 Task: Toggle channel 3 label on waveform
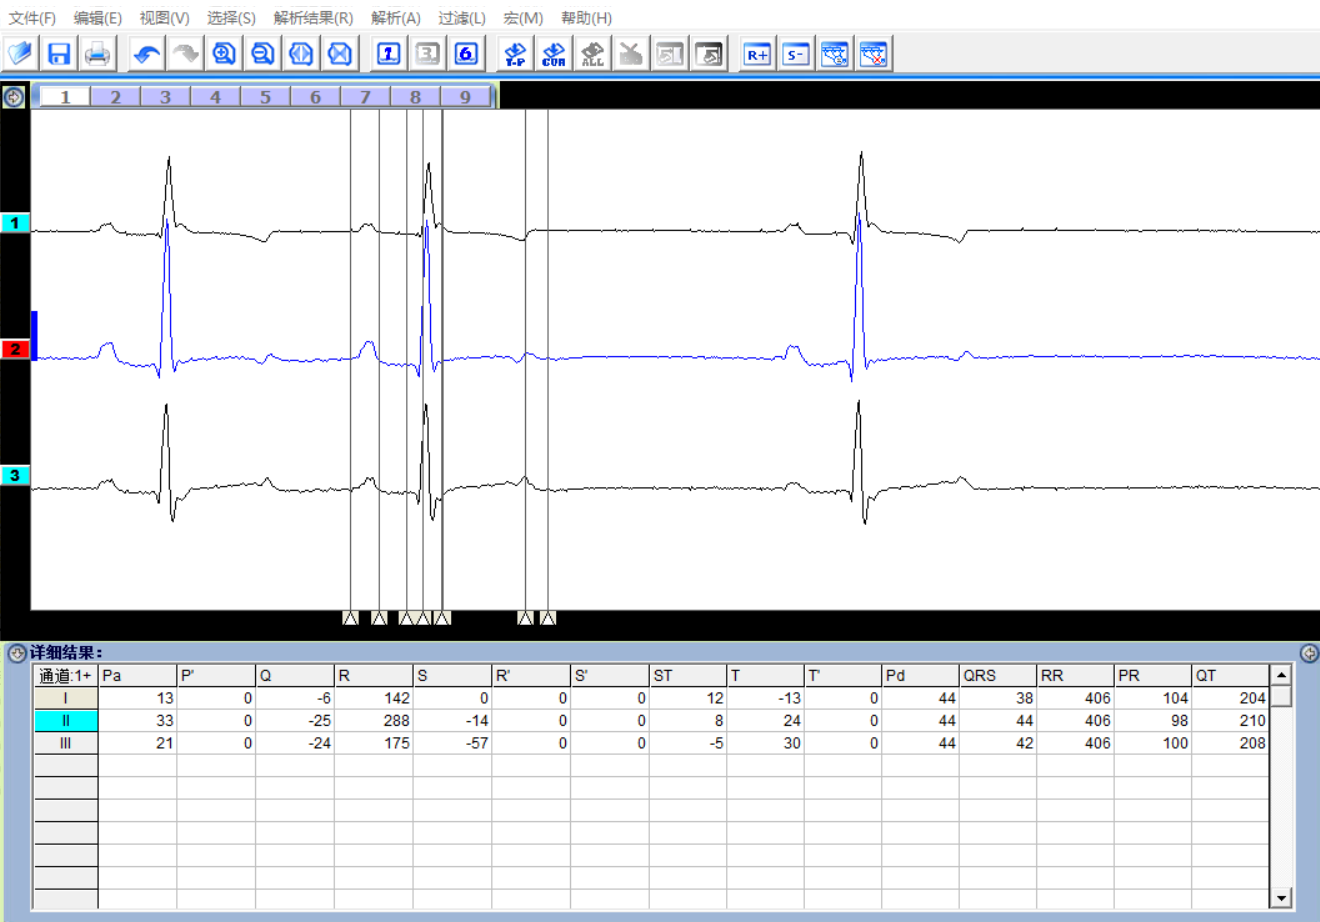15,475
